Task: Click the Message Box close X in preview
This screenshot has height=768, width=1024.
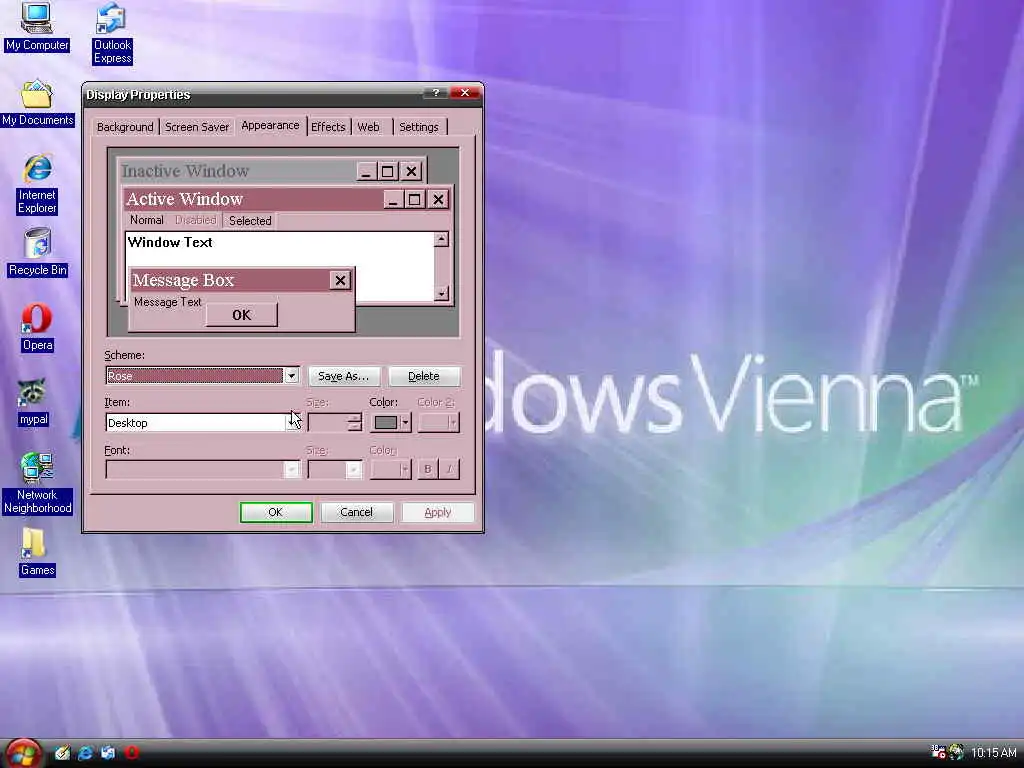Action: pyautogui.click(x=340, y=281)
